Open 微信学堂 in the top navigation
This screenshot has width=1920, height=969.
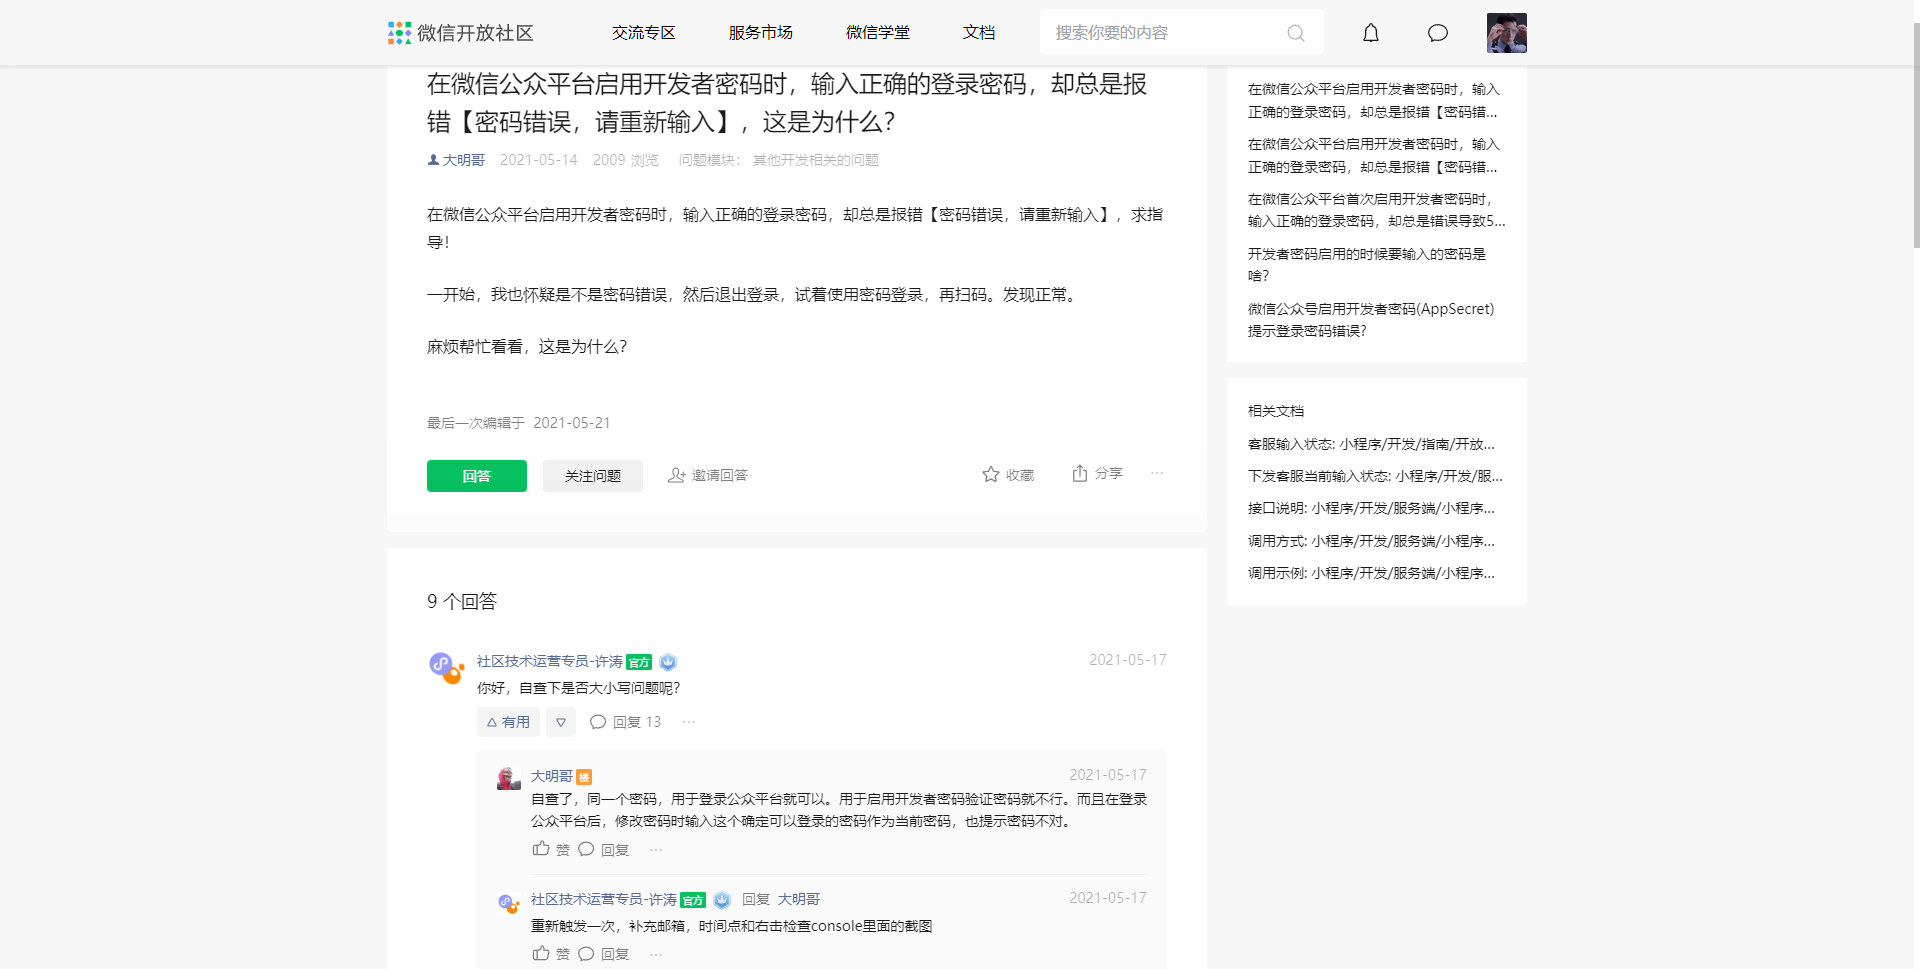click(878, 33)
